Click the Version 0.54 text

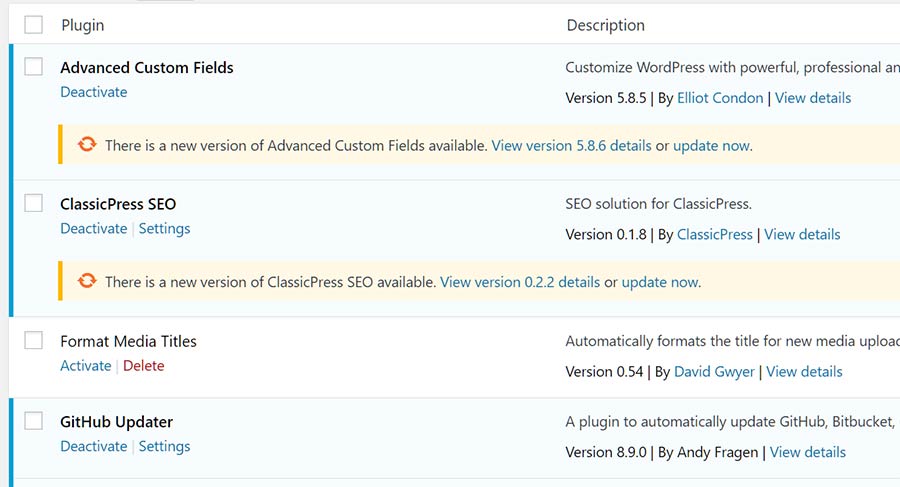[x=604, y=372]
